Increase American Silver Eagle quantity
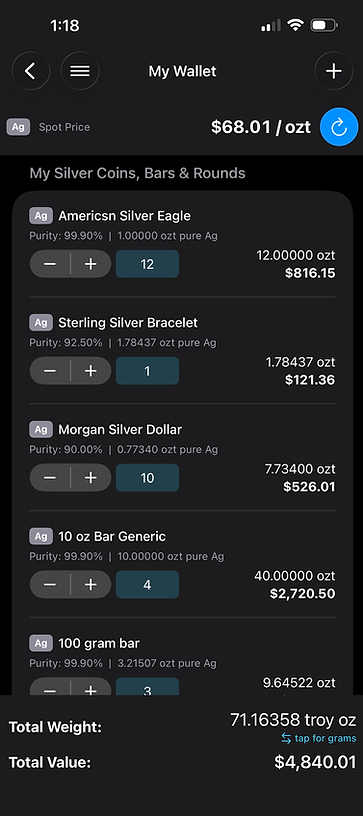The height and width of the screenshot is (816, 363). pyautogui.click(x=91, y=264)
